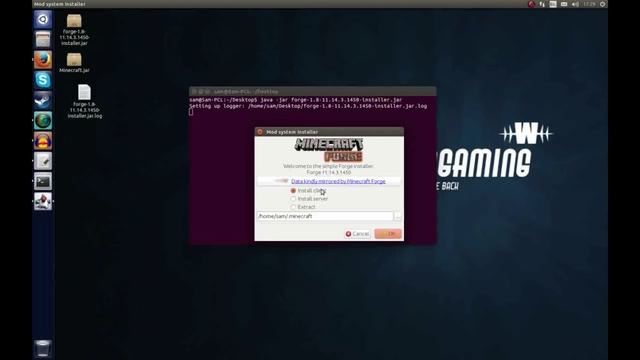Screen dimensions: 640x360
Task: Select Install client option
Action: click(309, 191)
